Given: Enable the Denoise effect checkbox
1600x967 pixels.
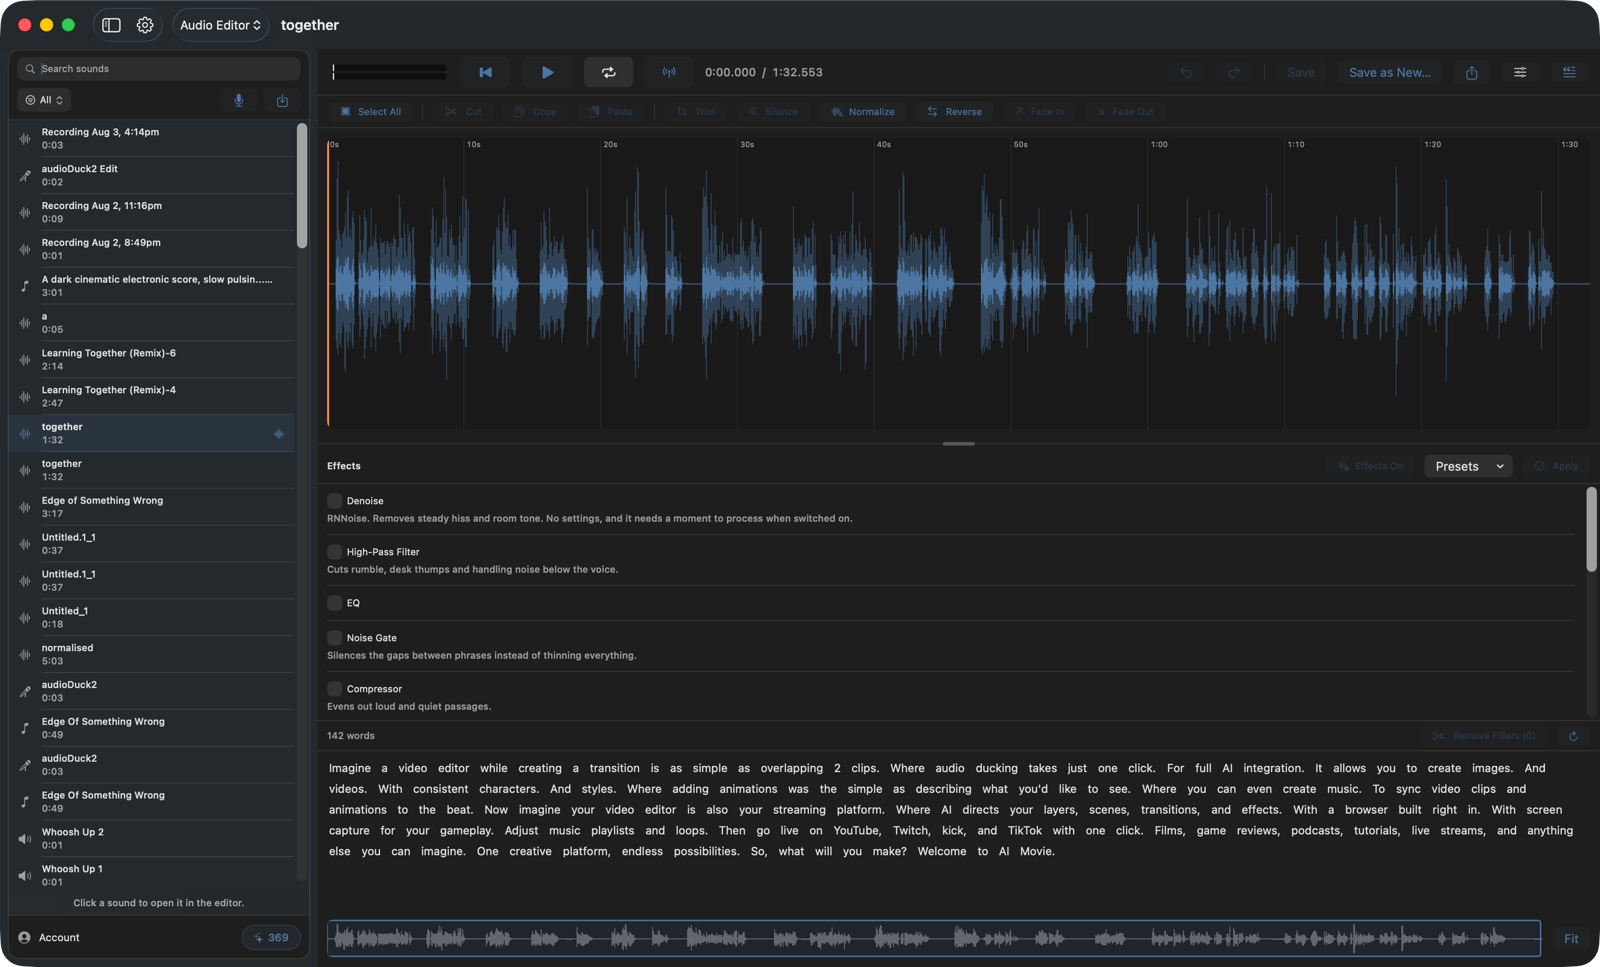Looking at the screenshot, I should coord(335,501).
